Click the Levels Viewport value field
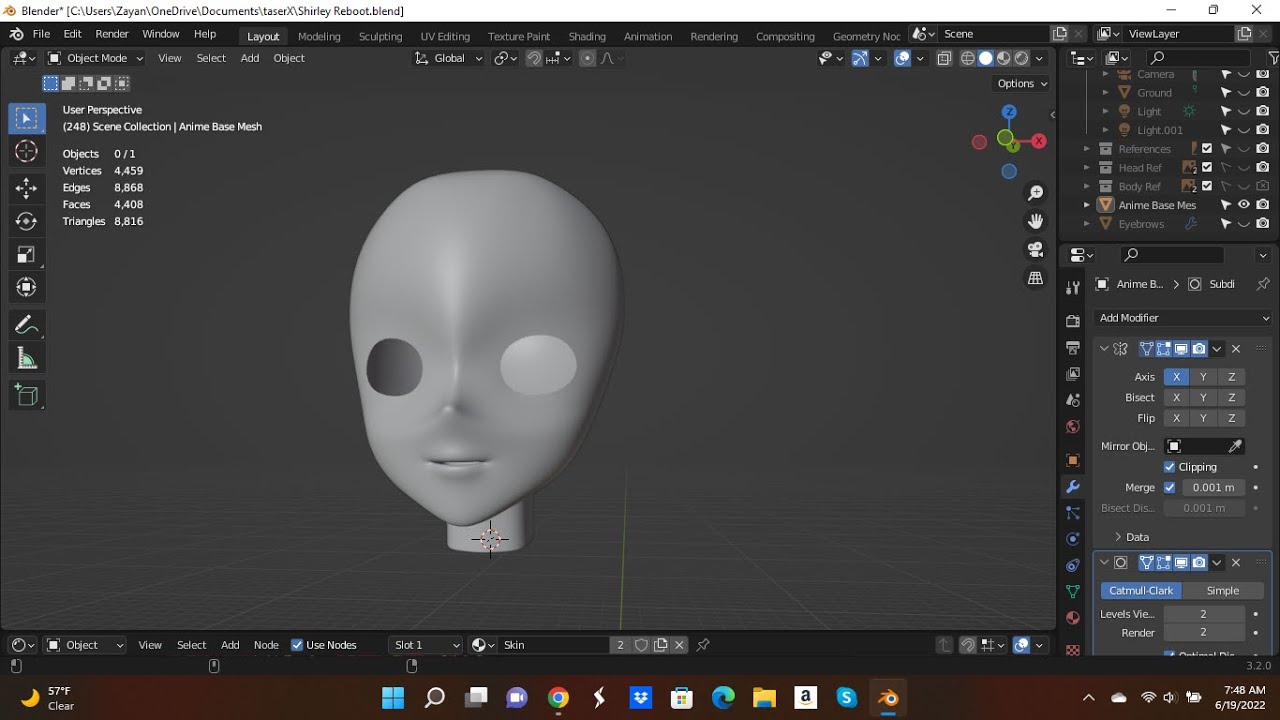The image size is (1280, 720). [1204, 614]
